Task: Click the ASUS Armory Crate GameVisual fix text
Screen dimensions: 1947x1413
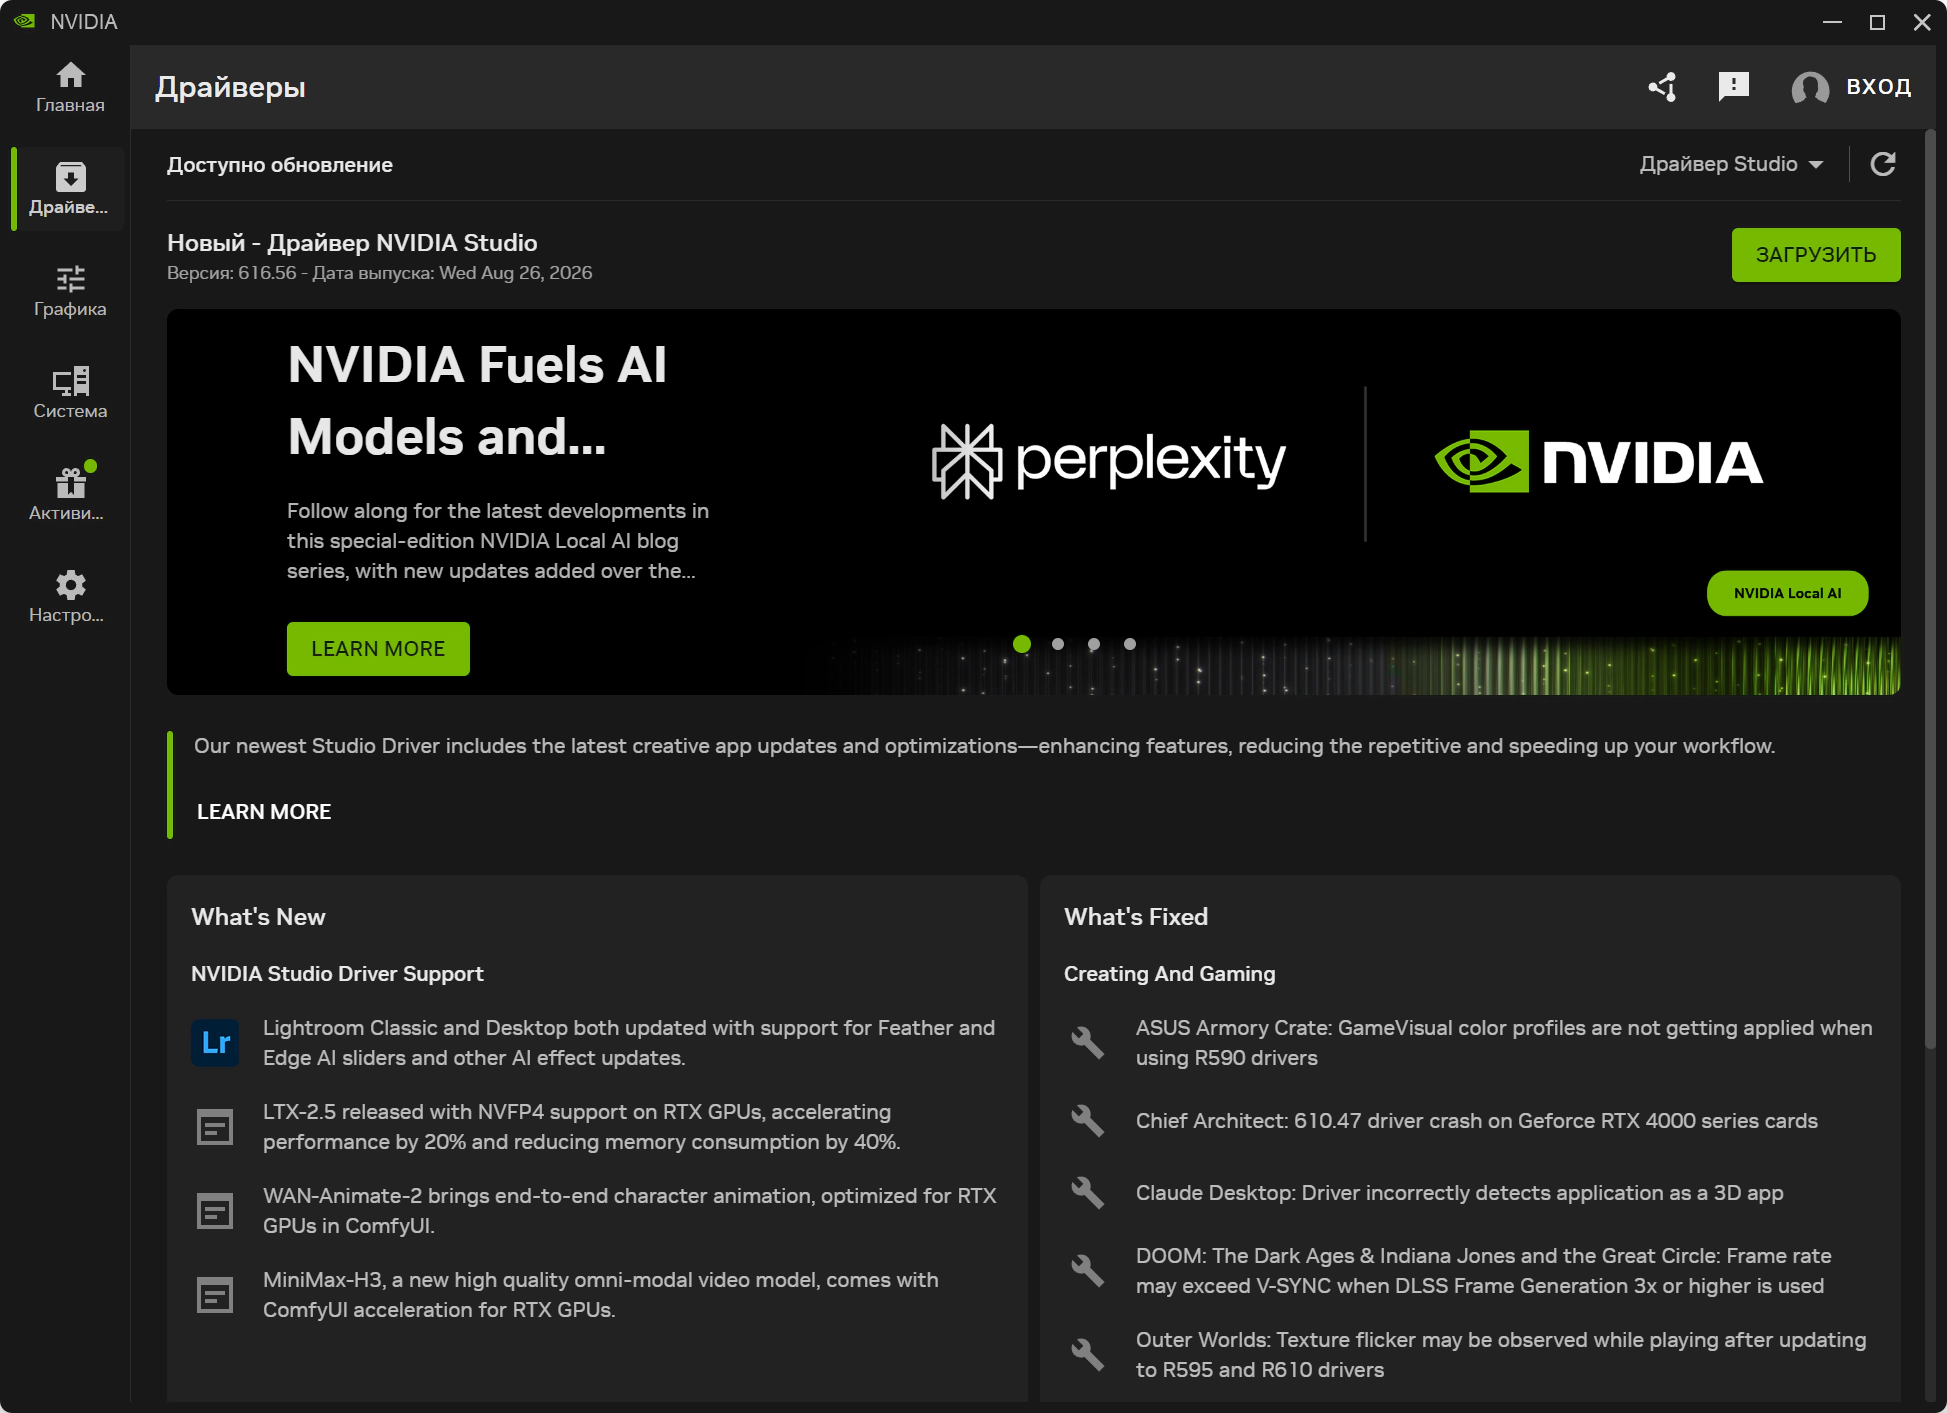Action: pyautogui.click(x=1504, y=1043)
